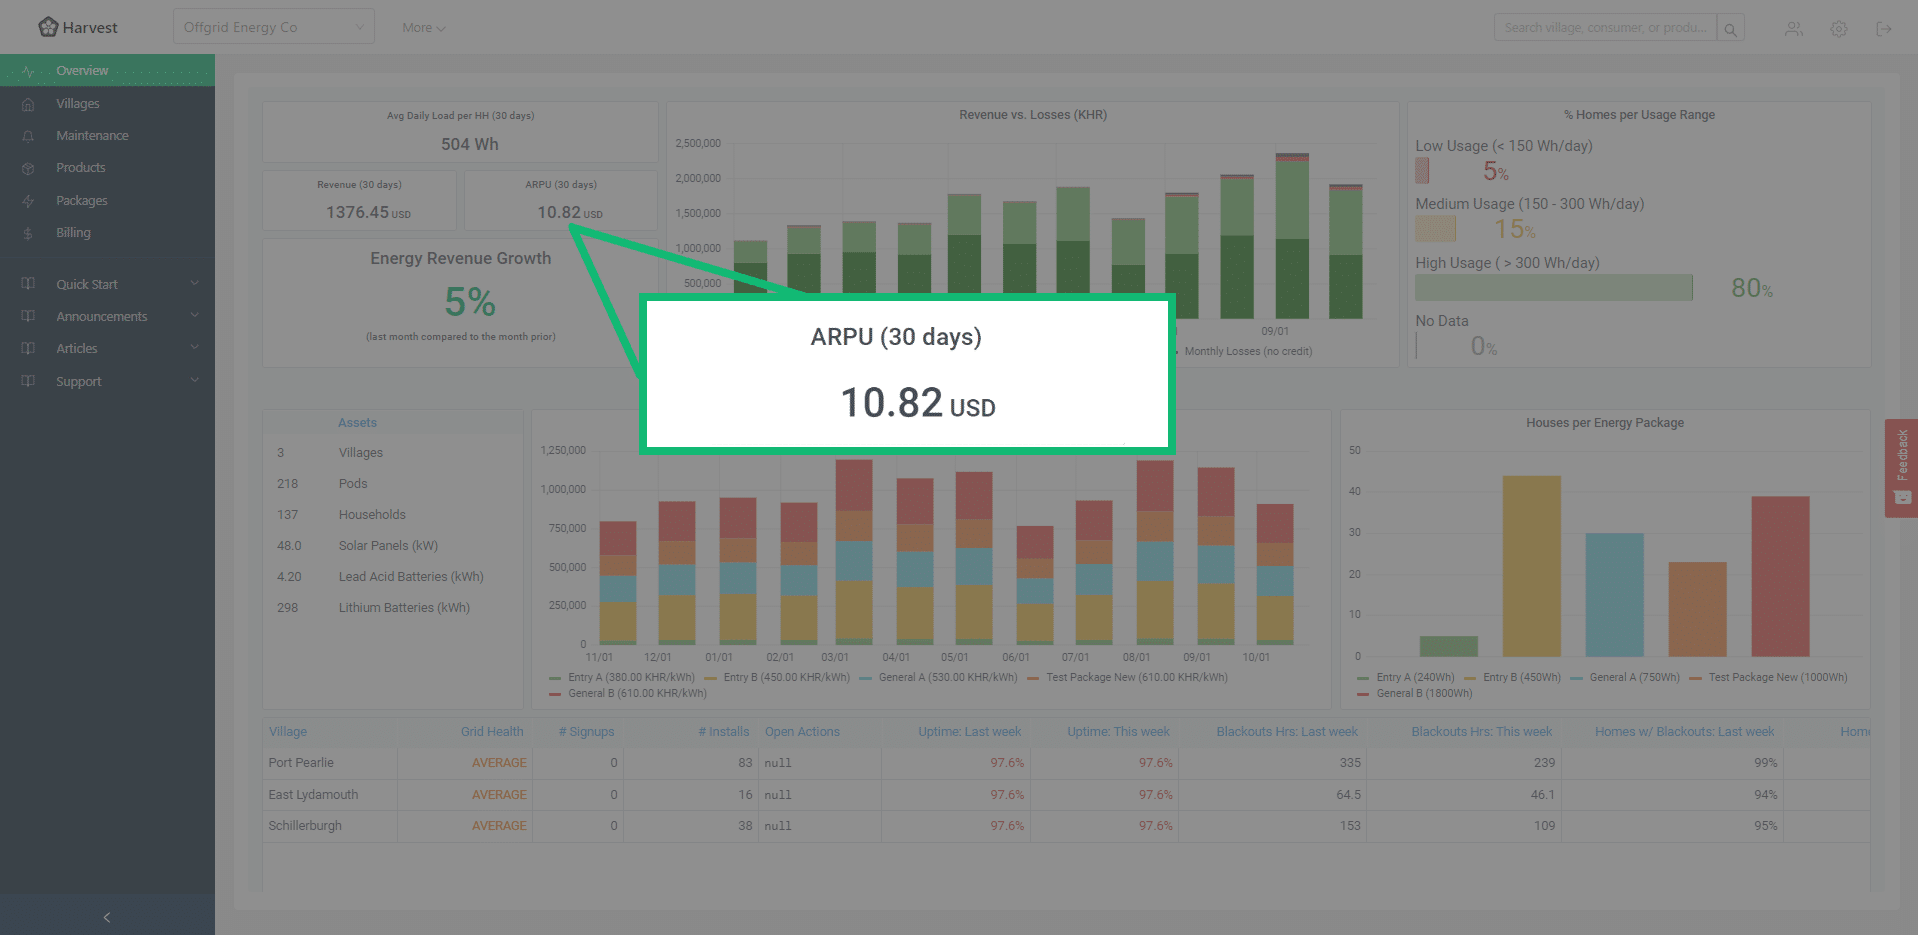Image resolution: width=1918 pixels, height=935 pixels.
Task: Click the Harvest logo icon
Action: (x=48, y=27)
